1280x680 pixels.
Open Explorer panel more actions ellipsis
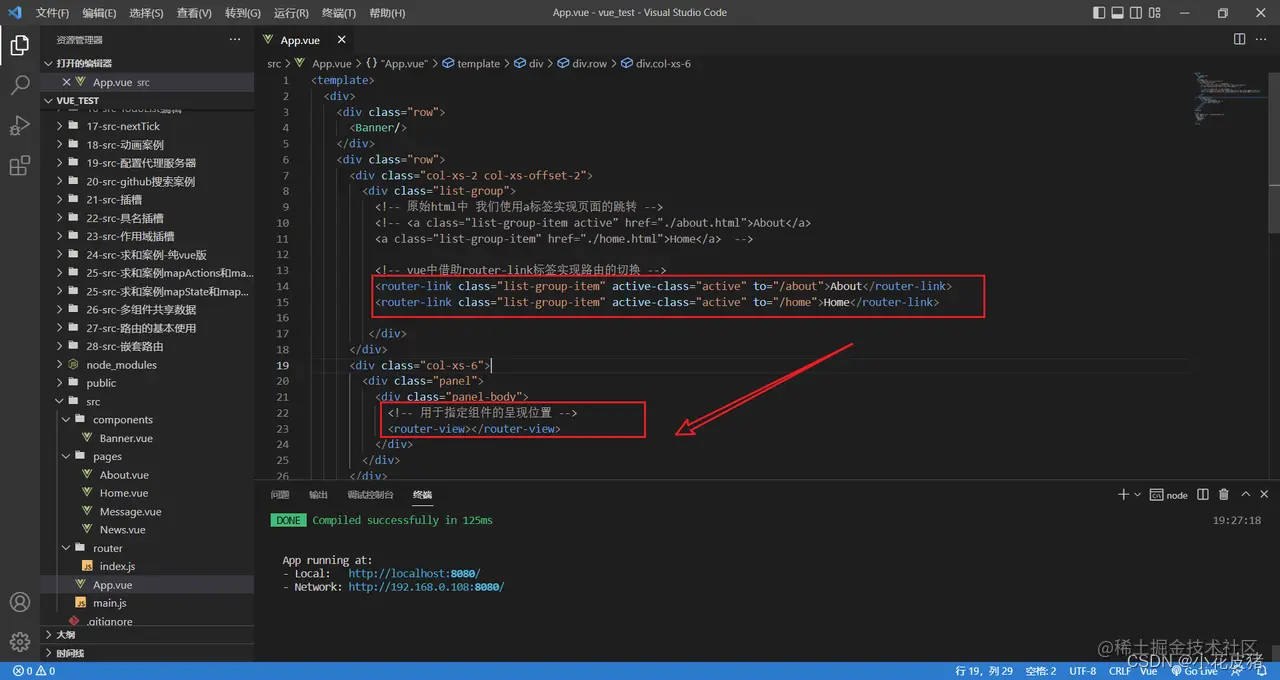click(235, 39)
